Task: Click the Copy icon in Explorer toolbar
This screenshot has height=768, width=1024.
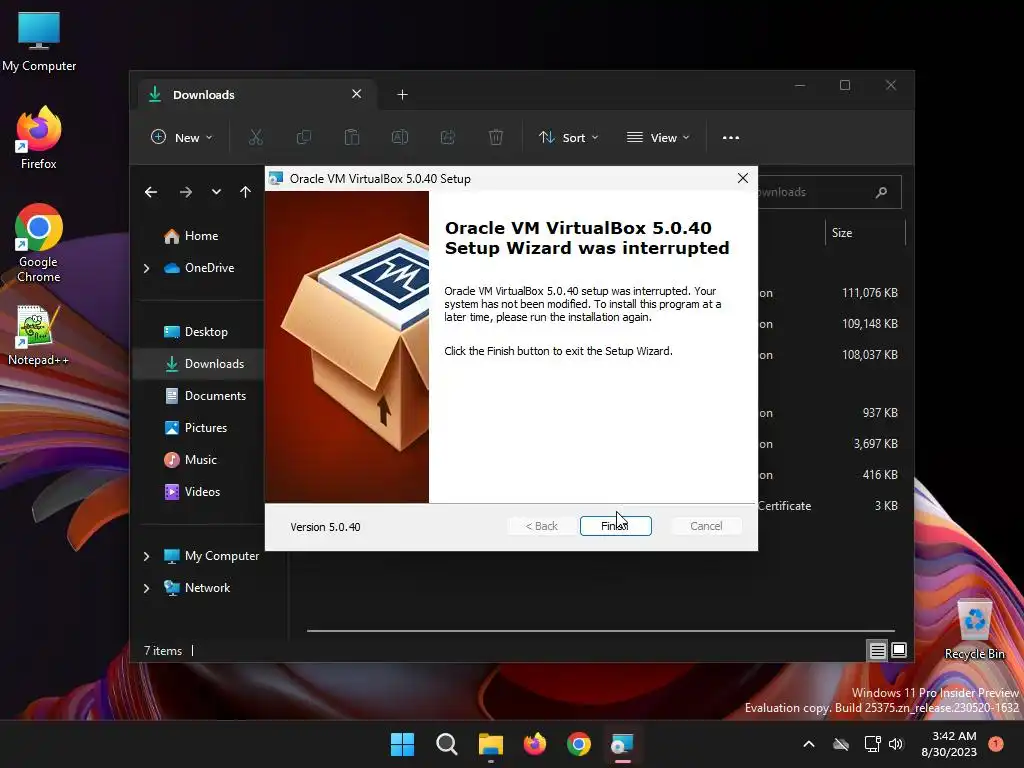Action: coord(304,138)
